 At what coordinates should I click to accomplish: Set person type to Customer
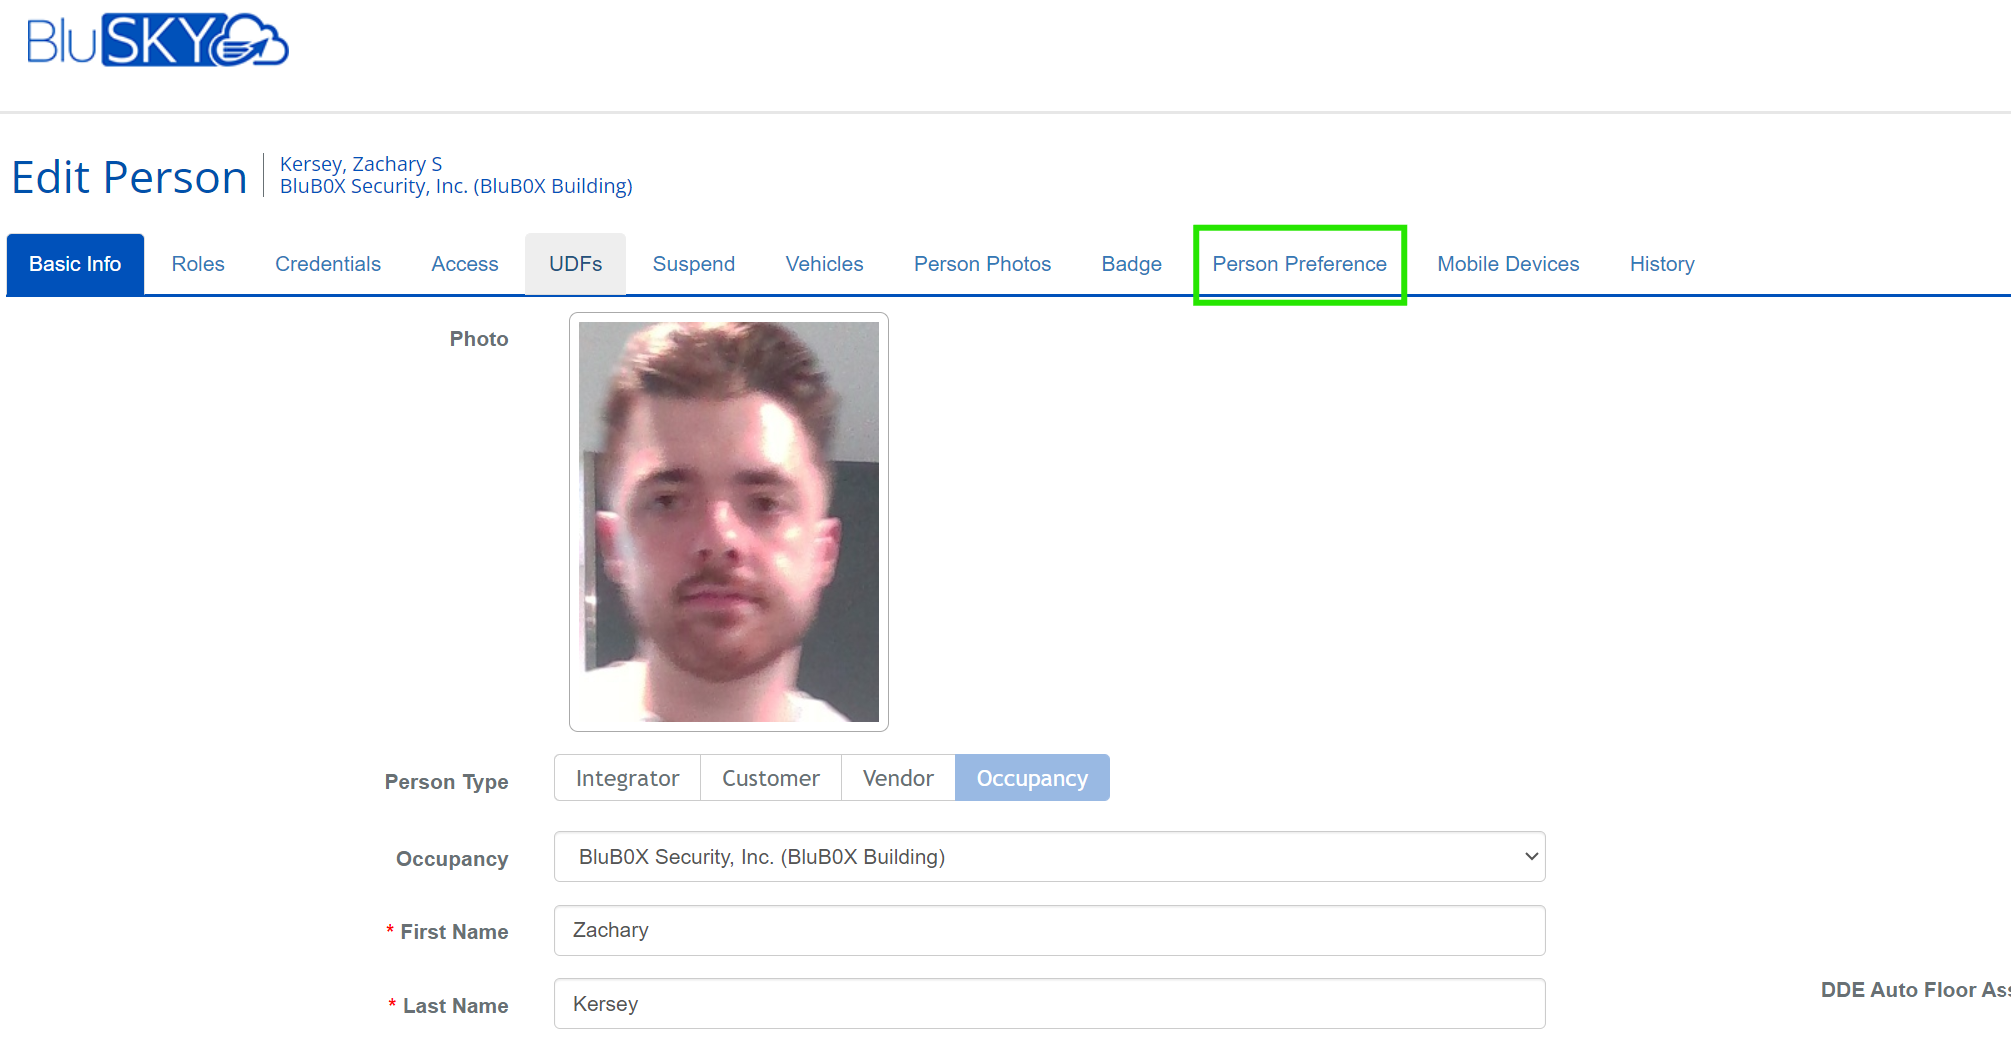click(x=770, y=778)
